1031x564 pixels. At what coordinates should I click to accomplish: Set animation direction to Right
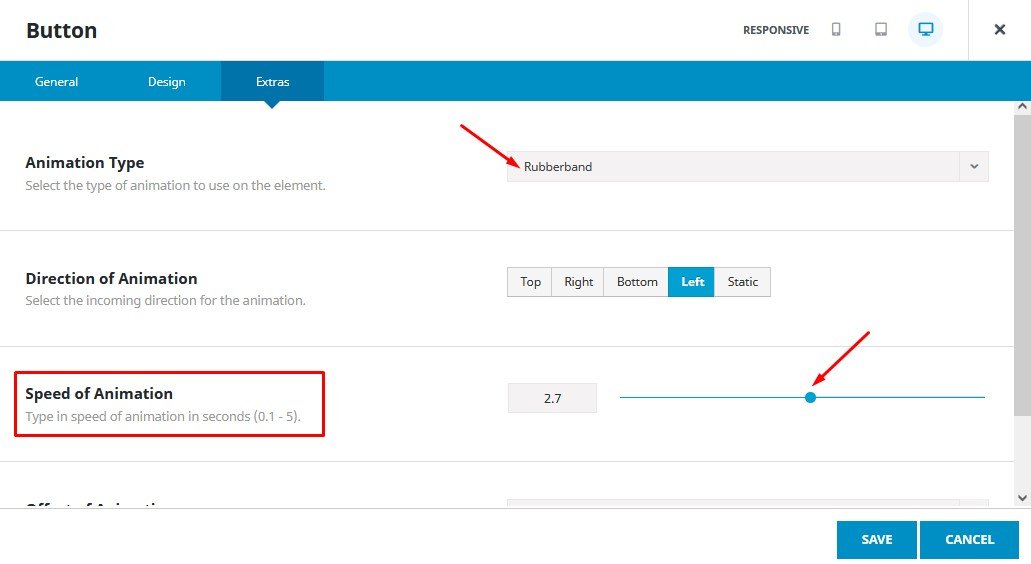[578, 282]
